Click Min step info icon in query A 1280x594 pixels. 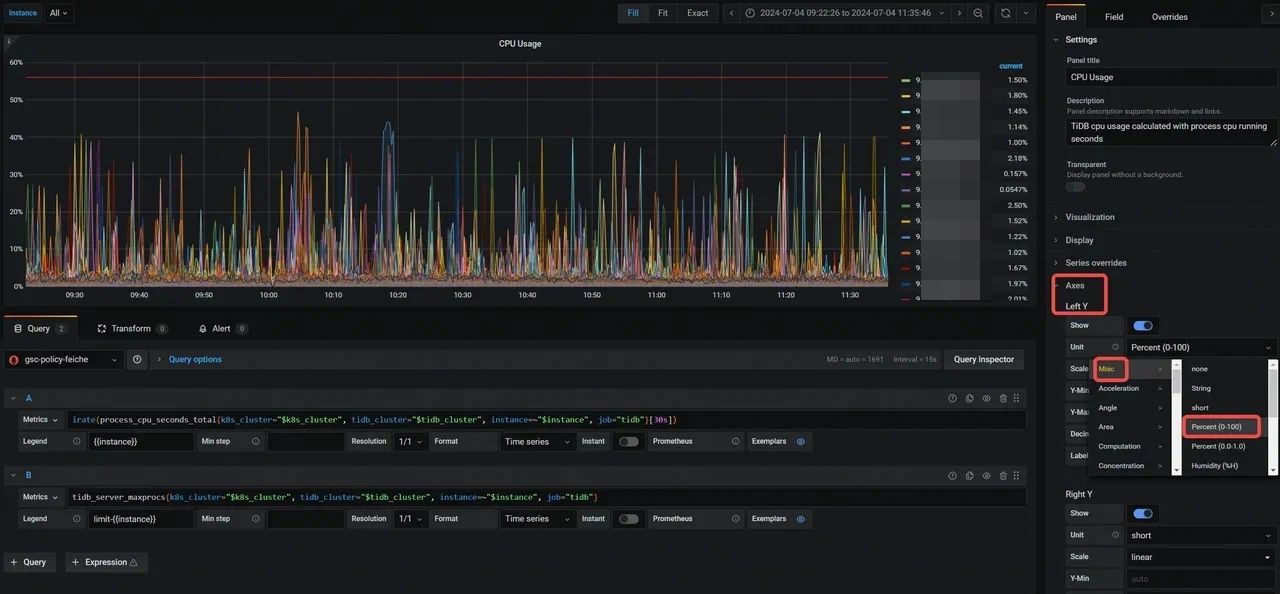(x=256, y=441)
